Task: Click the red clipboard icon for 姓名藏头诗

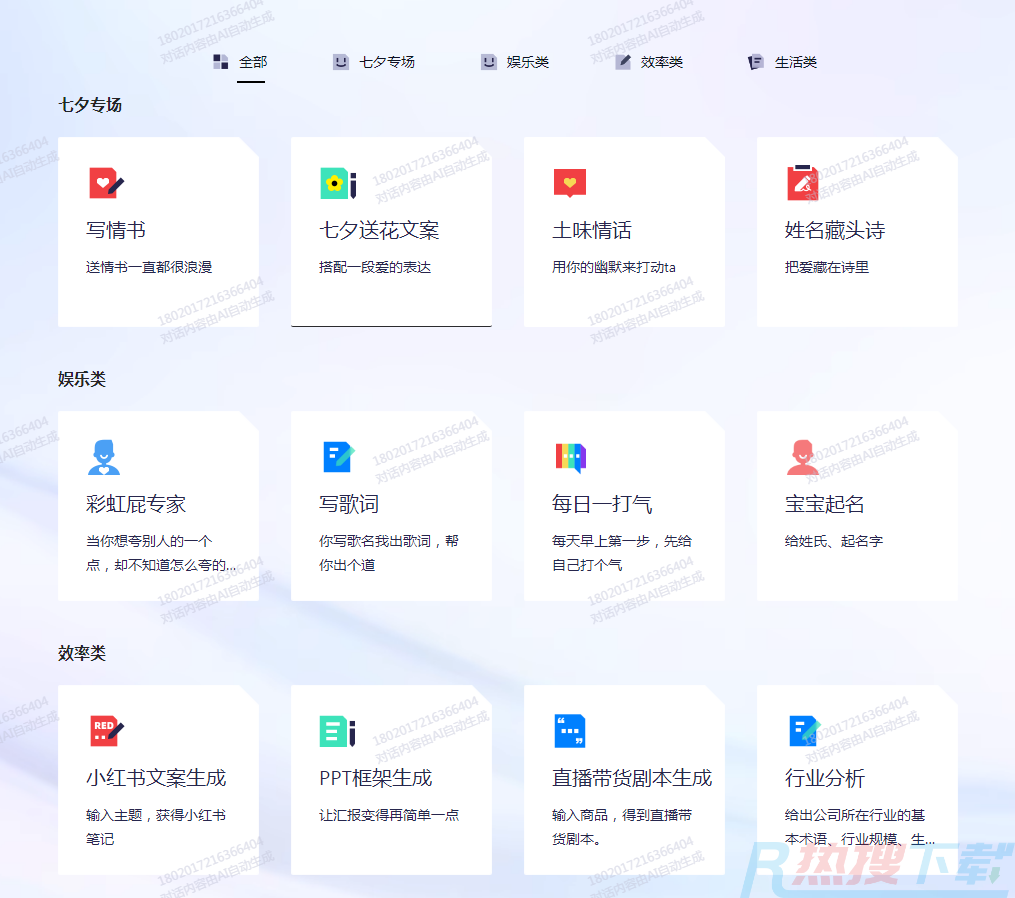Action: (802, 183)
